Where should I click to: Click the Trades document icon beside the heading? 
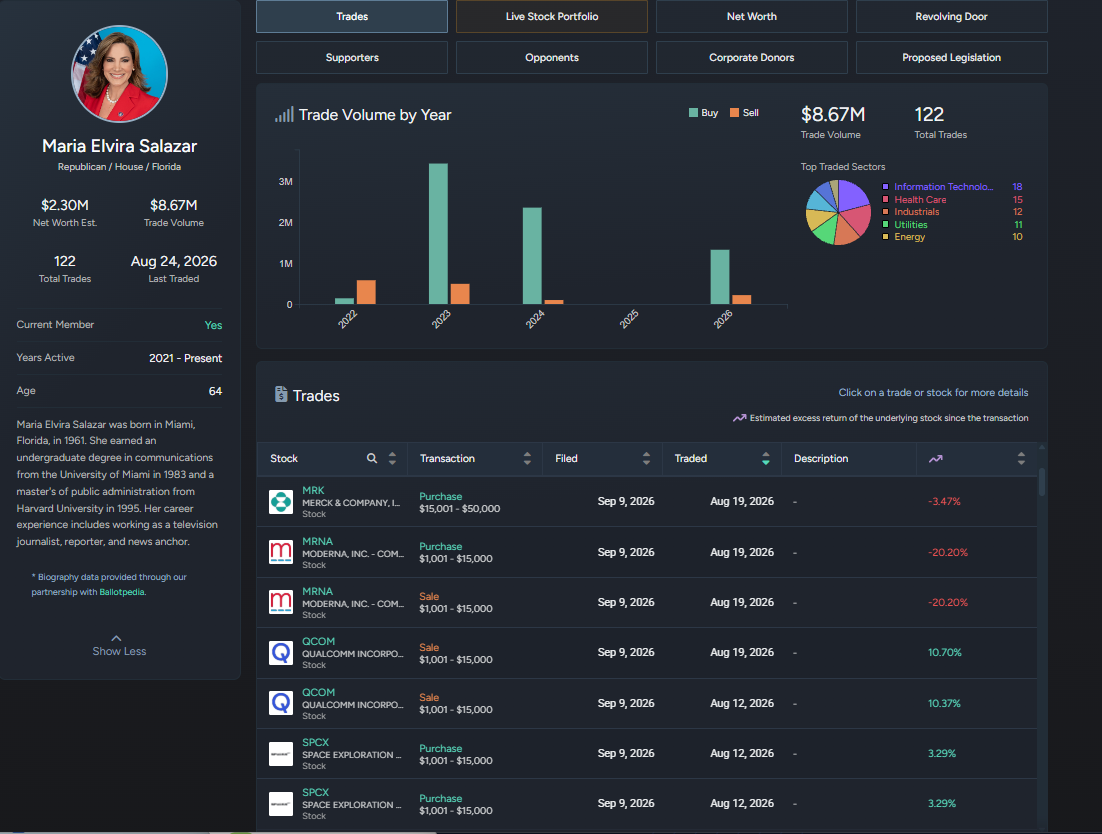point(281,394)
